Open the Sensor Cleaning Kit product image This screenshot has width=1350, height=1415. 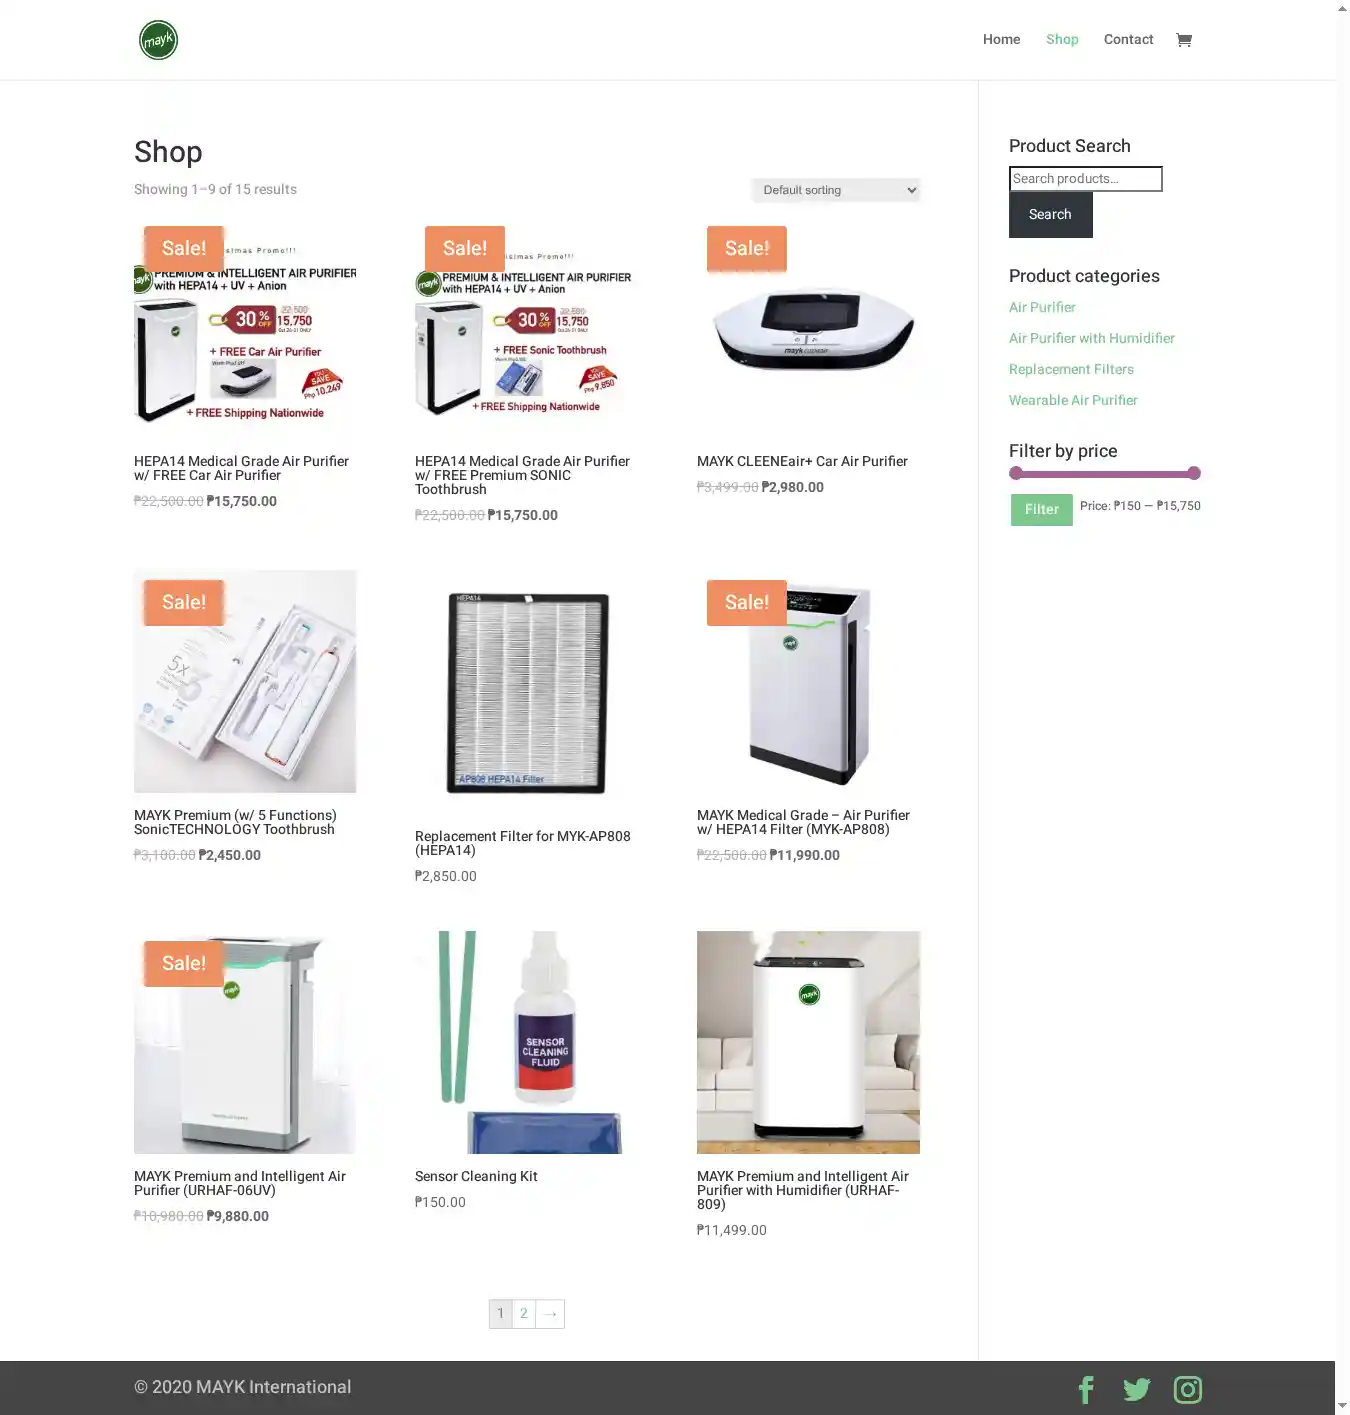526,1042
